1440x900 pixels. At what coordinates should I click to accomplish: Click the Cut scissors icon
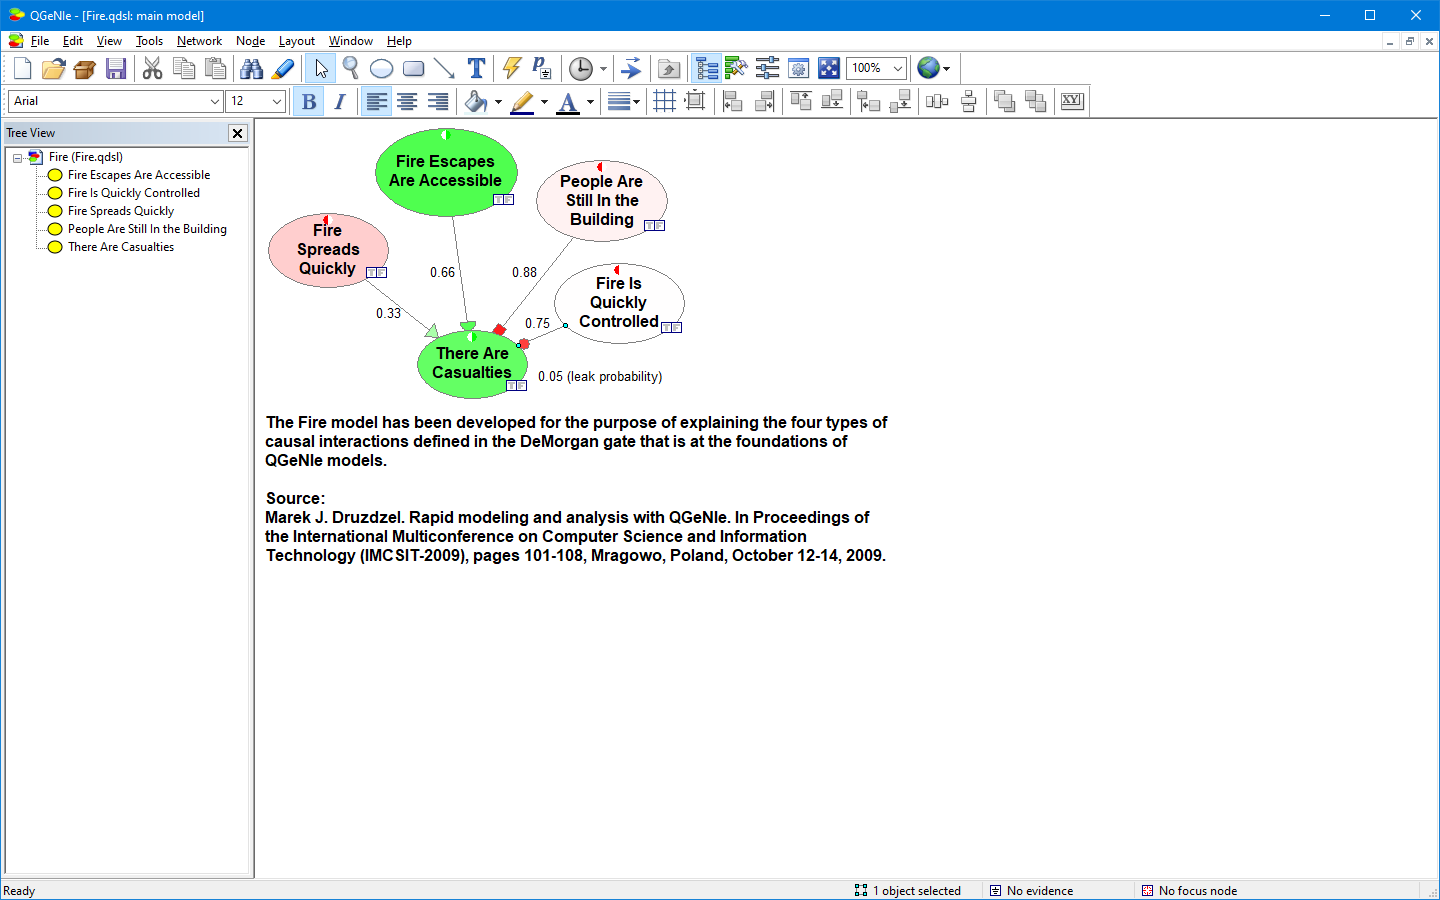click(152, 68)
